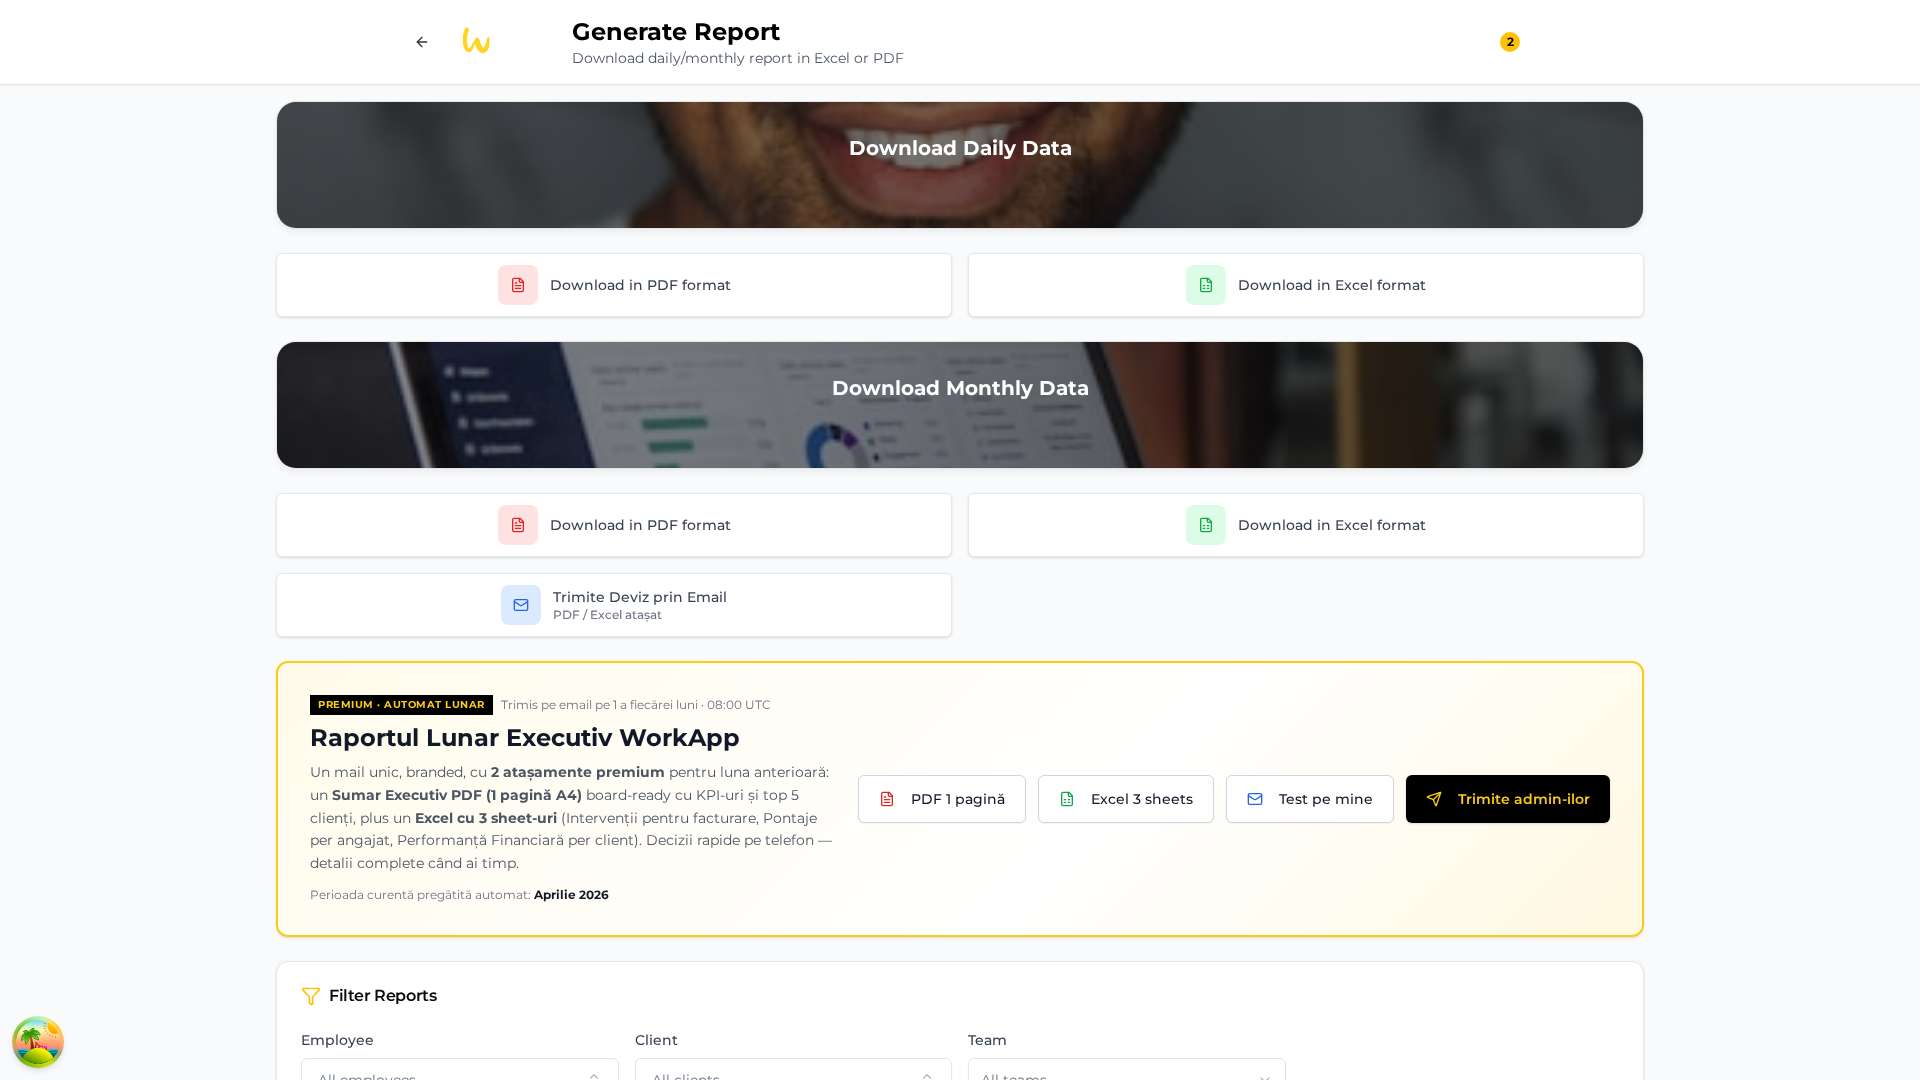The width and height of the screenshot is (1920, 1080).
Task: Open the notification badge showing 2
Action: (x=1510, y=42)
